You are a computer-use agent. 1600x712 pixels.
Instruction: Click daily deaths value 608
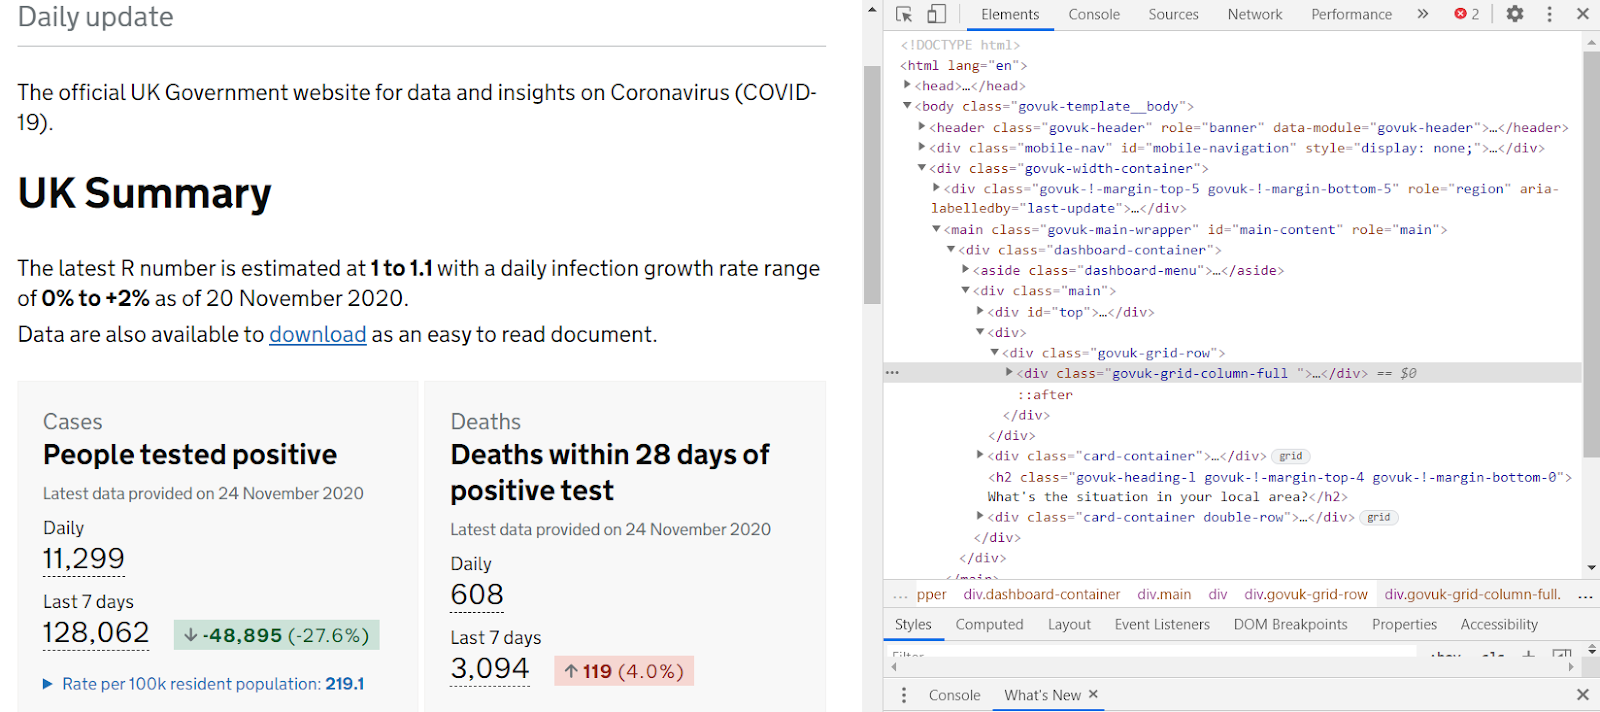[x=477, y=595]
